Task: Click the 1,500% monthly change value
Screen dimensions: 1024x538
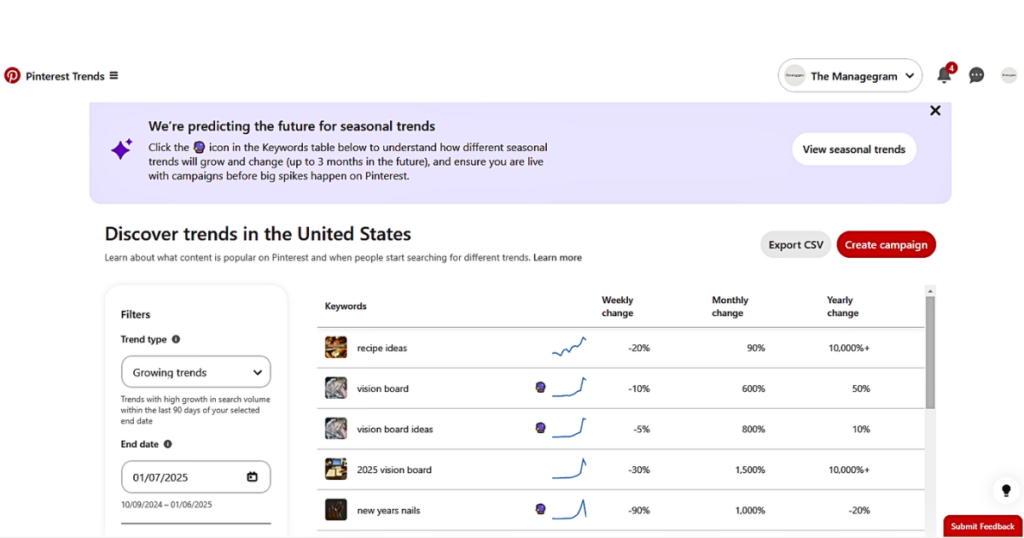Action: (750, 469)
